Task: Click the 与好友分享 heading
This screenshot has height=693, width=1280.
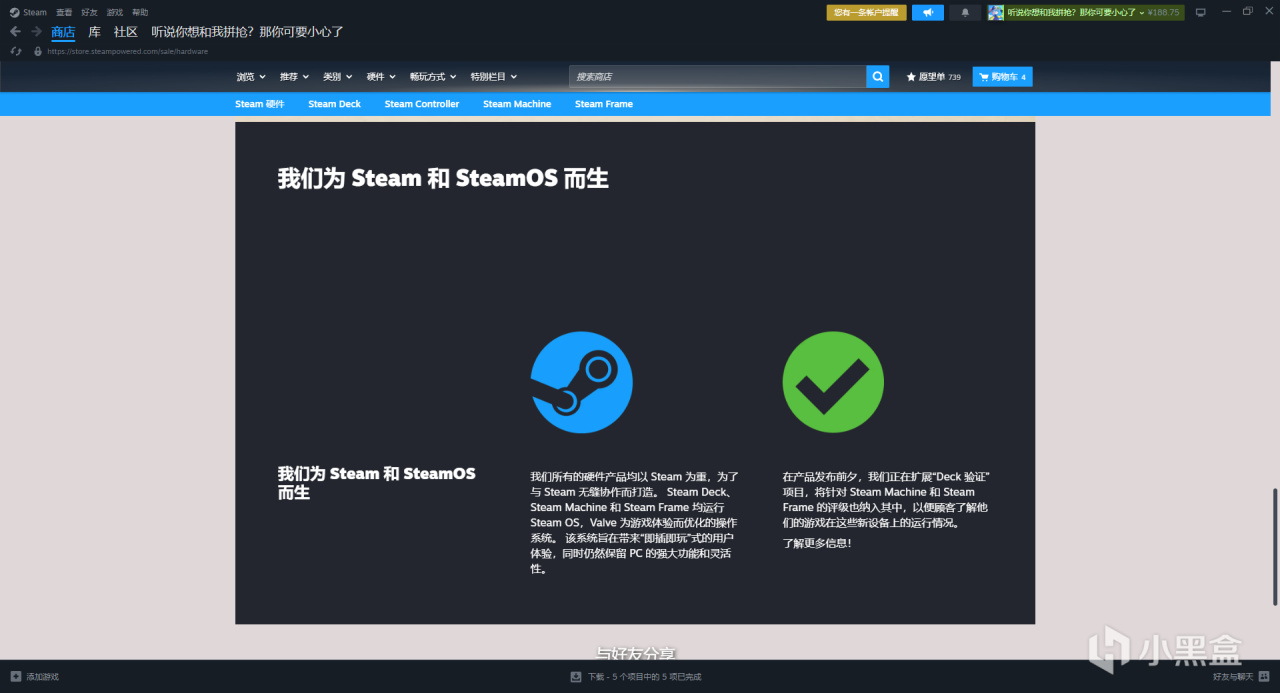Action: [x=636, y=653]
